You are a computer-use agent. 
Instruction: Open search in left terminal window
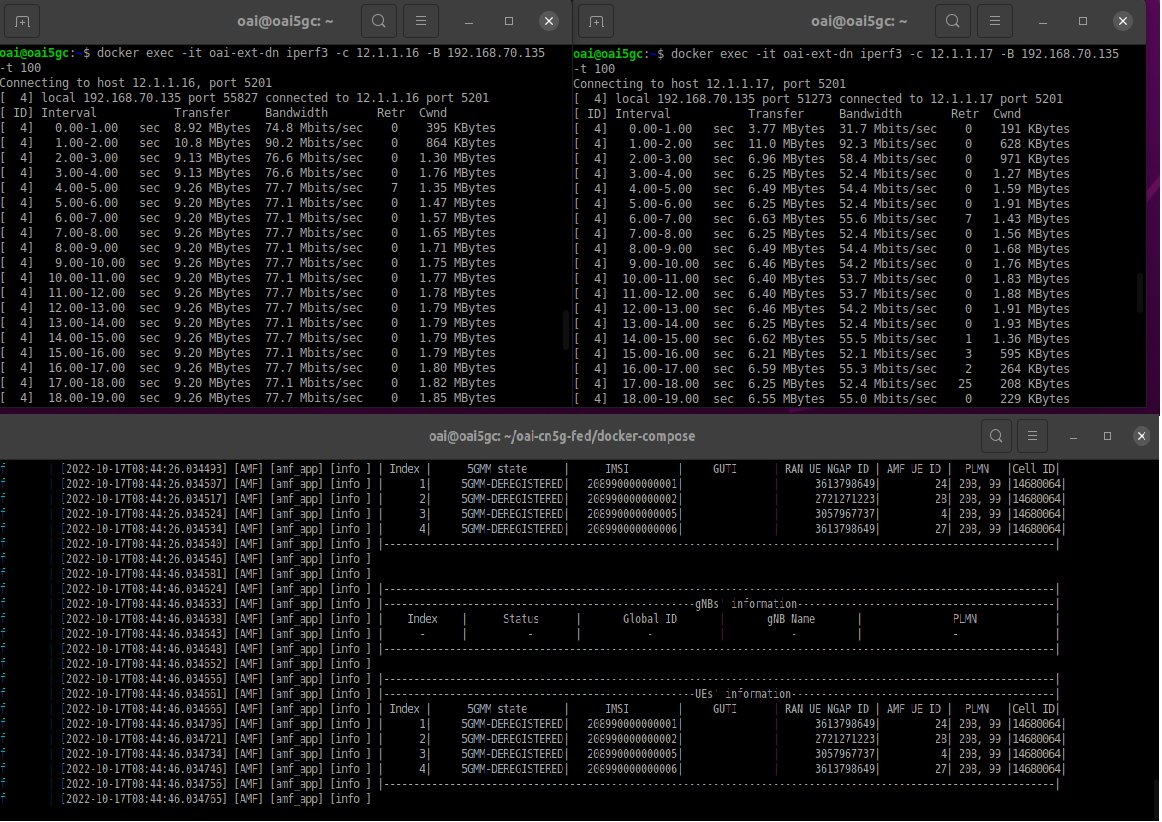[379, 21]
